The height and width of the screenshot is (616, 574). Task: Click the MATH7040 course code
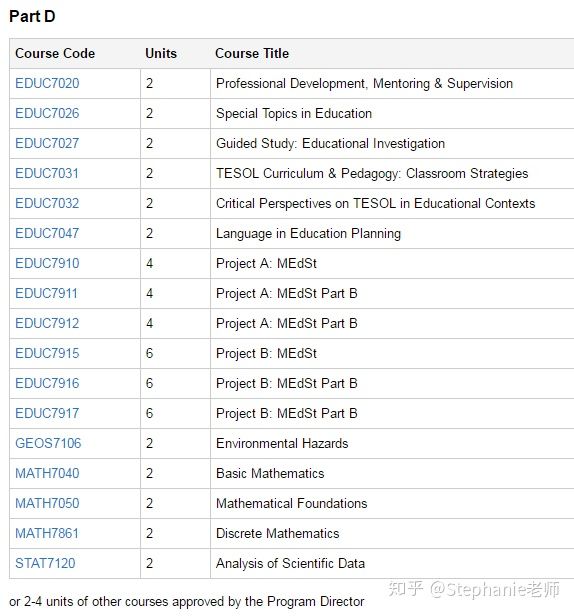(x=47, y=473)
